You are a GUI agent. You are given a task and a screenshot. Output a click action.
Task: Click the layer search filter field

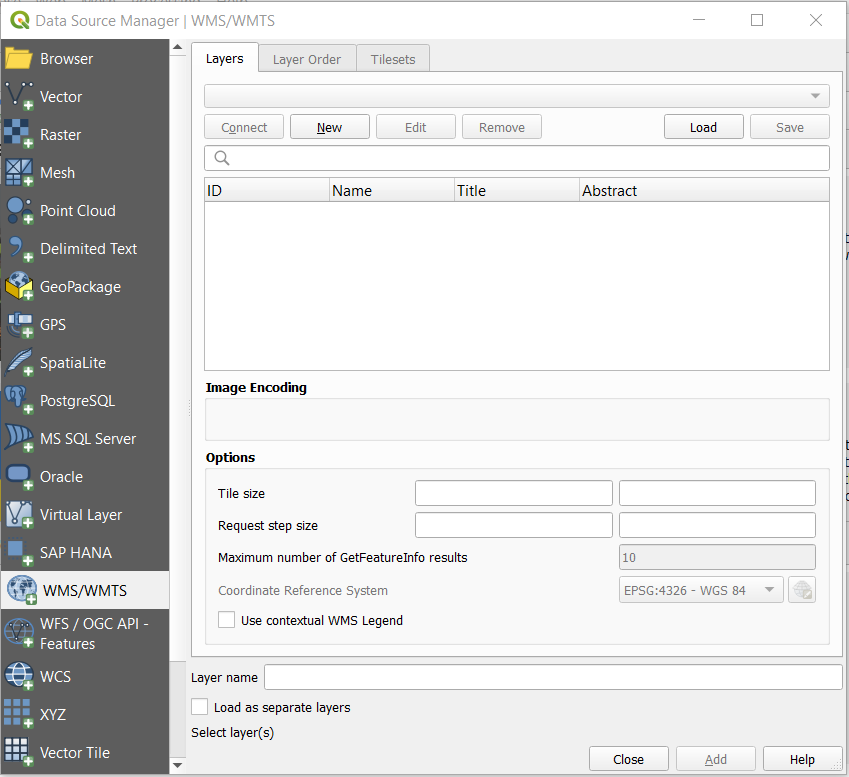tap(517, 158)
